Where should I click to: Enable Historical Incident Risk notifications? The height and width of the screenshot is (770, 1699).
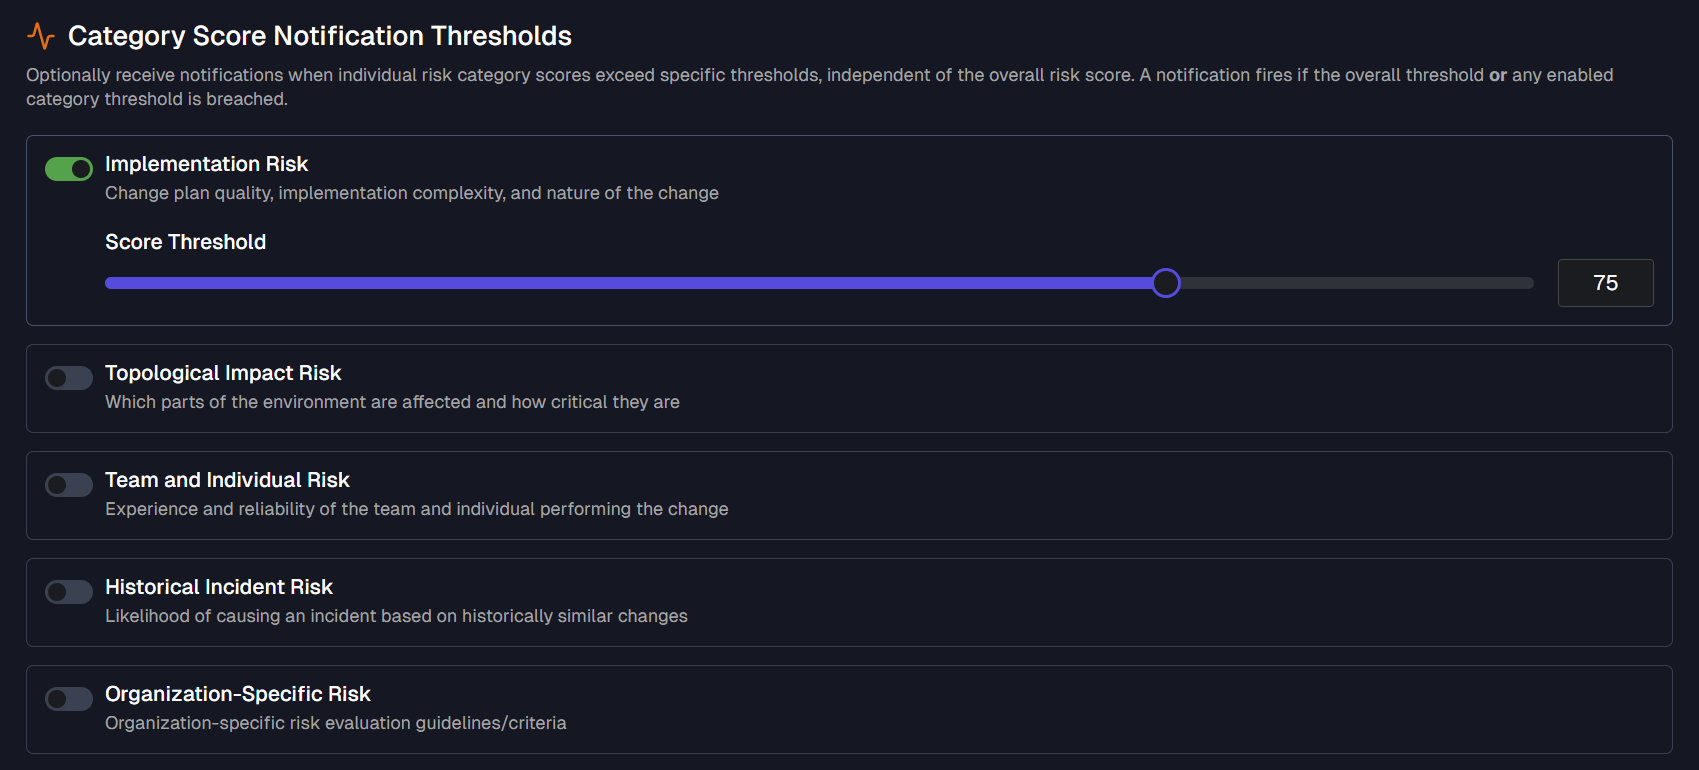tap(68, 591)
